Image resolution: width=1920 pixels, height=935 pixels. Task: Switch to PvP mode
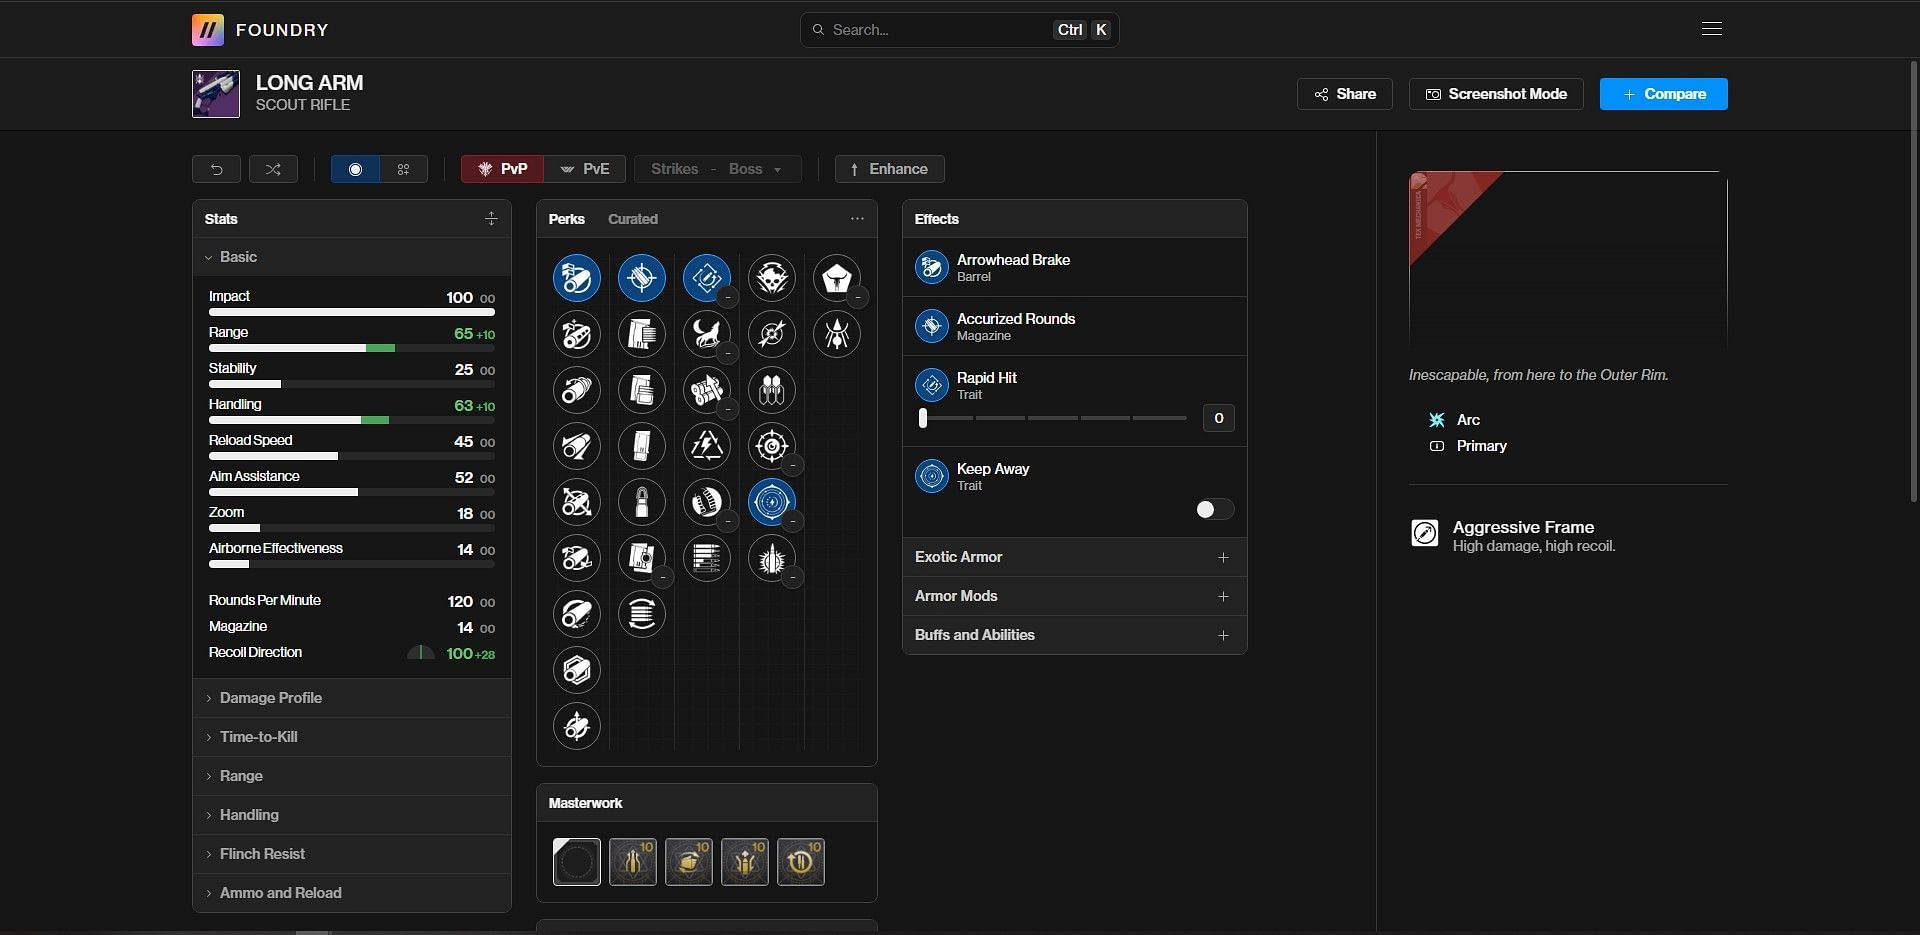pyautogui.click(x=503, y=169)
